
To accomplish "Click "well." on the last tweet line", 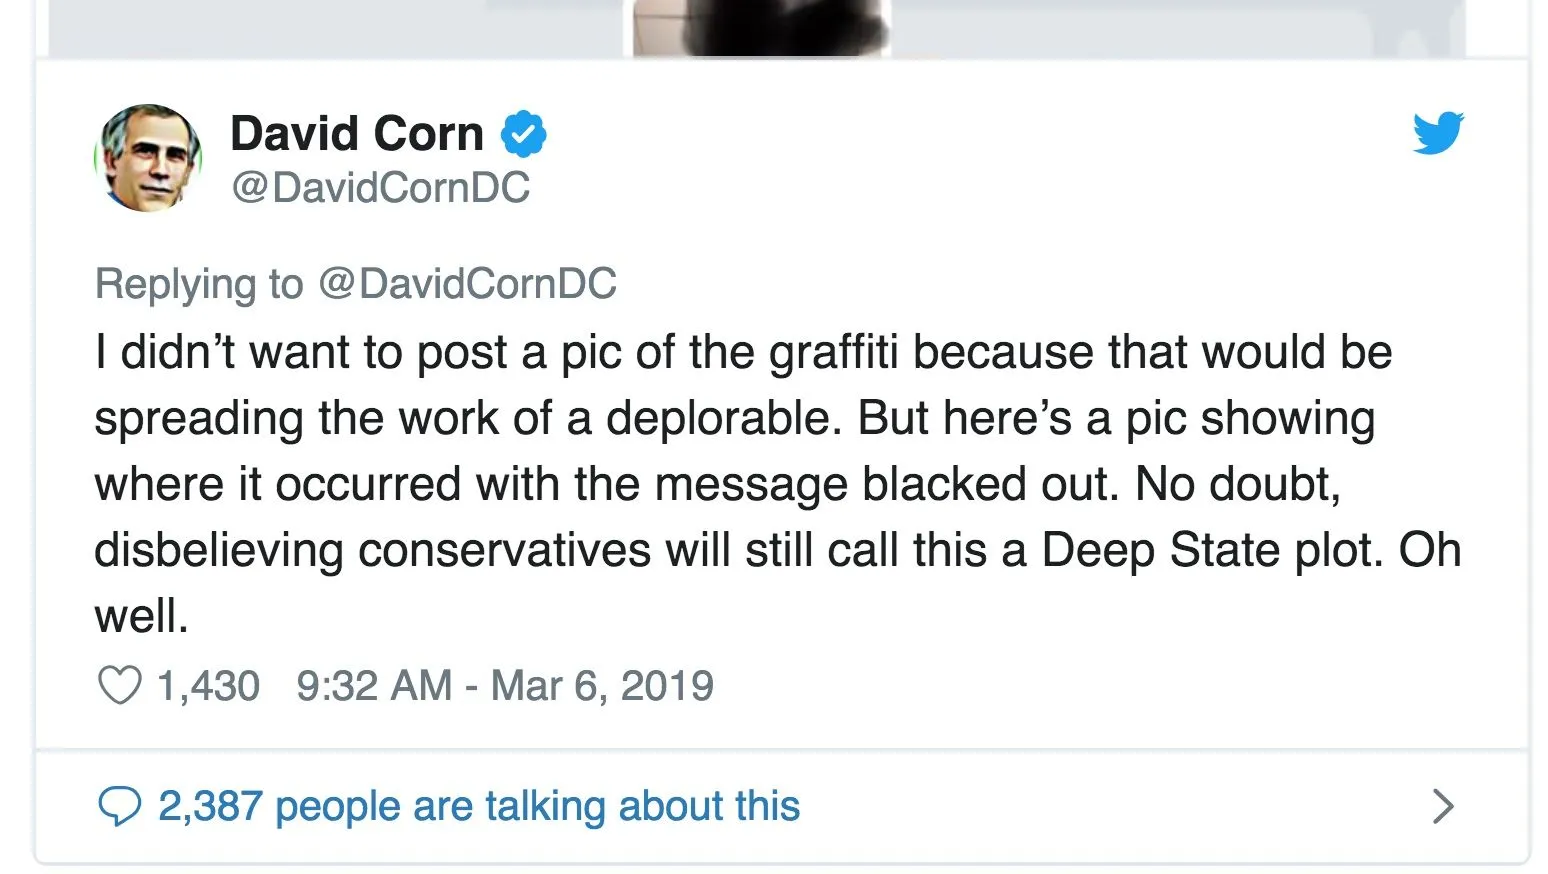I will [141, 616].
